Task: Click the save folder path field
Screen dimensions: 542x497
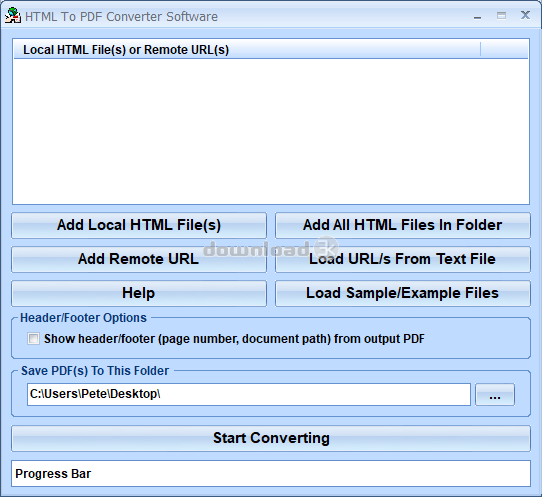Action: click(x=249, y=394)
